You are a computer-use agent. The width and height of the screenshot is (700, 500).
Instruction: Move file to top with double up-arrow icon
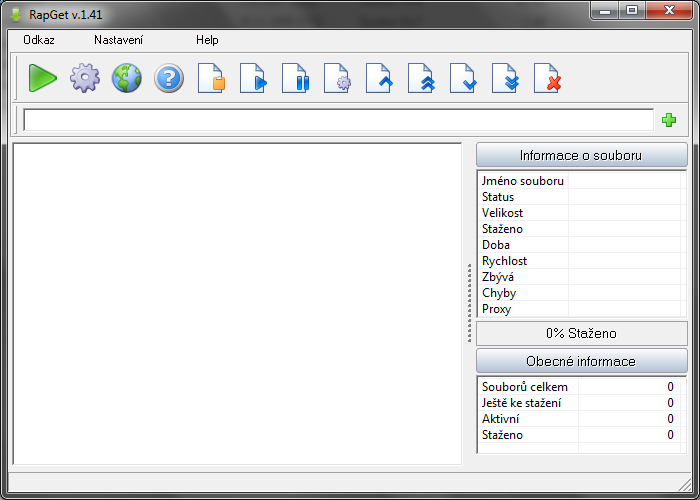[x=421, y=78]
